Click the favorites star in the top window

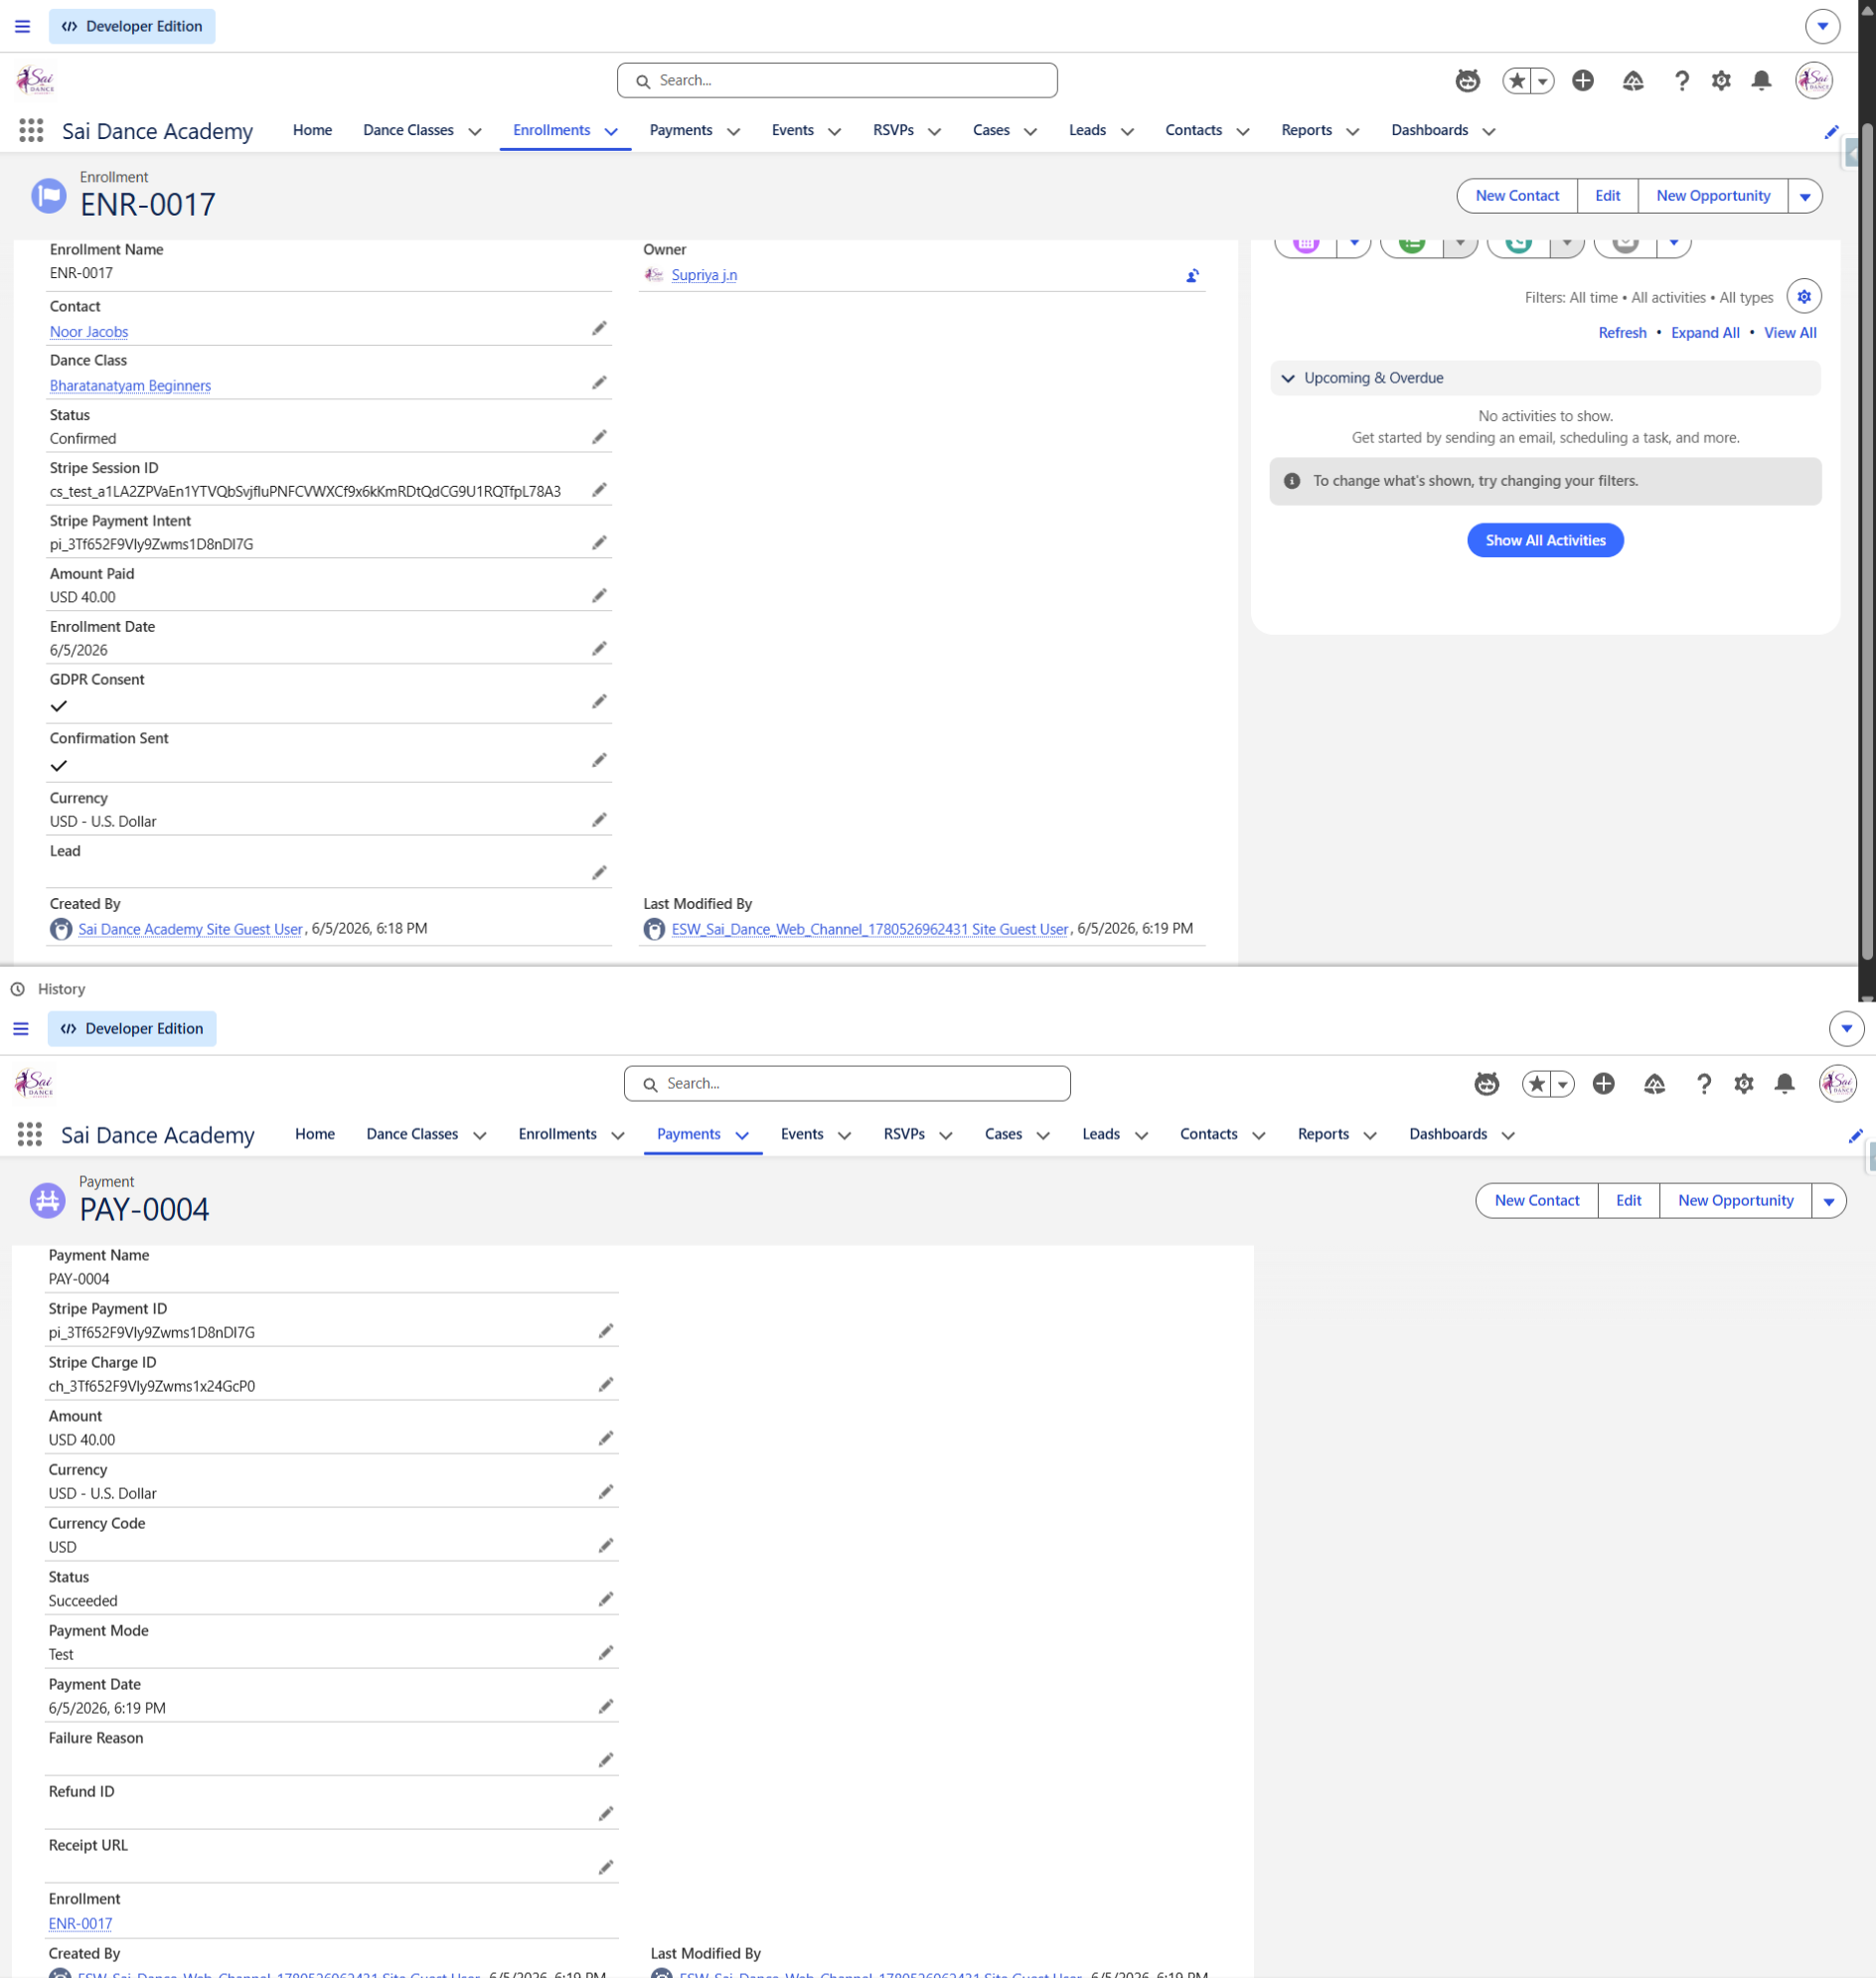[1517, 81]
